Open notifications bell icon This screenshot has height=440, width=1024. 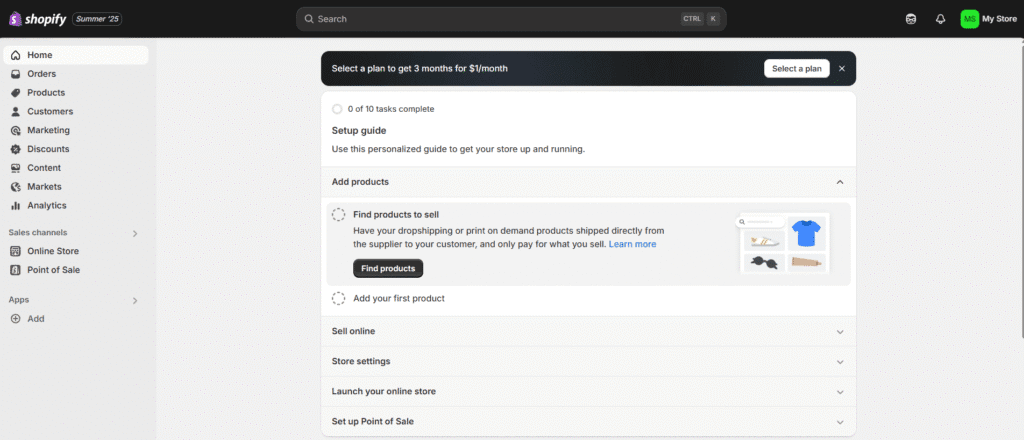point(940,19)
